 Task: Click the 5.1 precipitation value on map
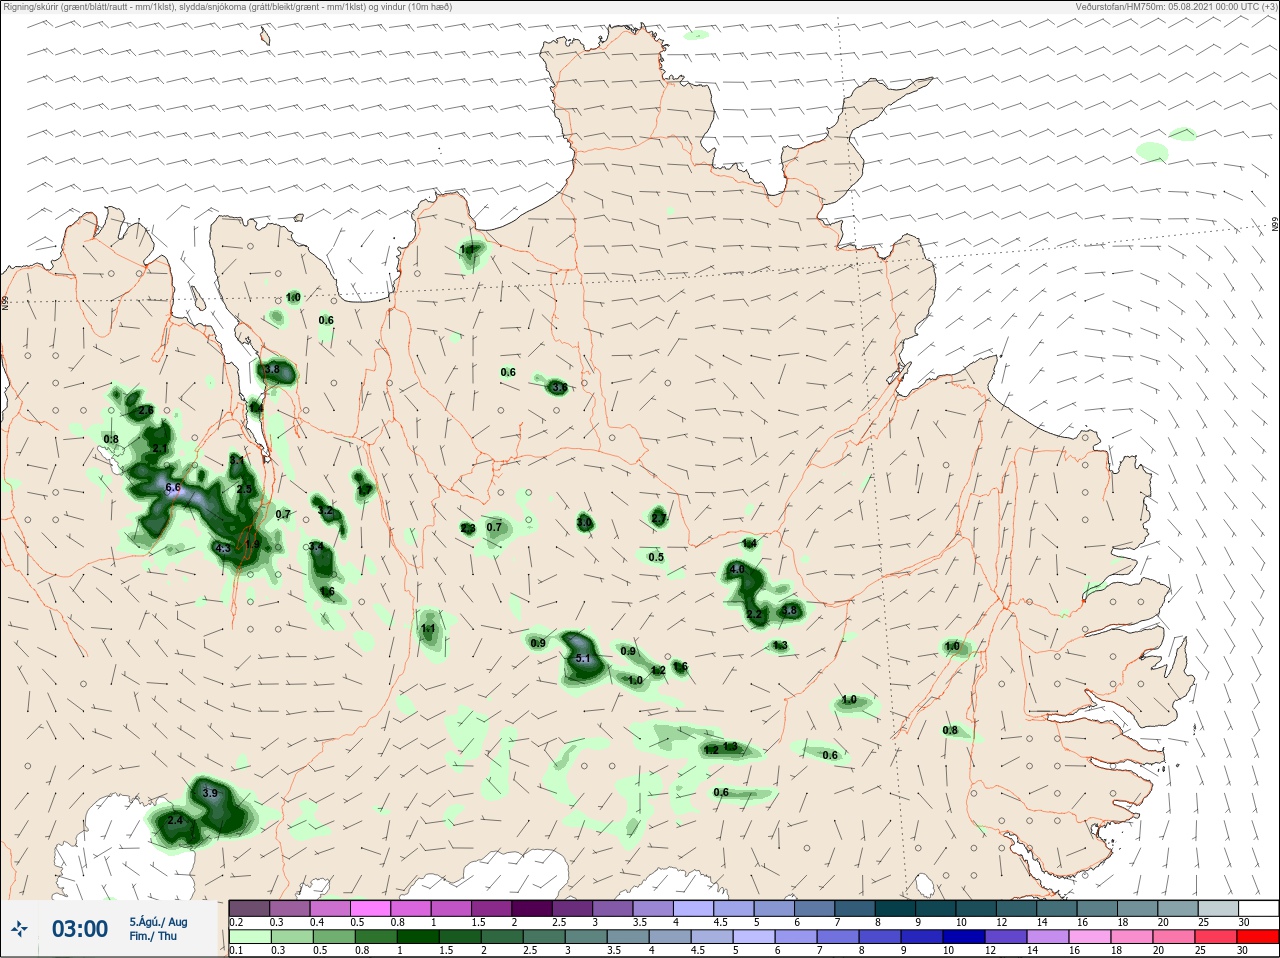584,658
